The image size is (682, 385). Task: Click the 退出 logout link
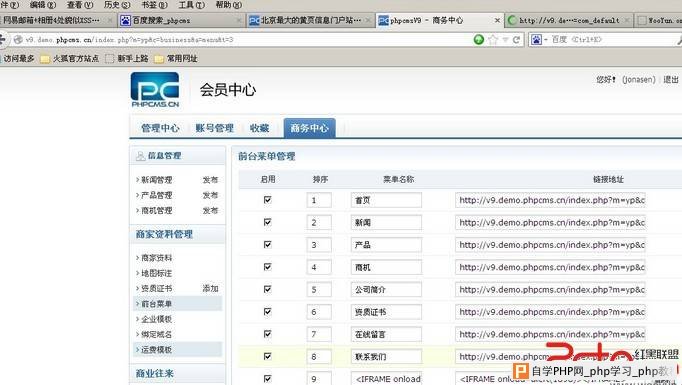tap(671, 79)
